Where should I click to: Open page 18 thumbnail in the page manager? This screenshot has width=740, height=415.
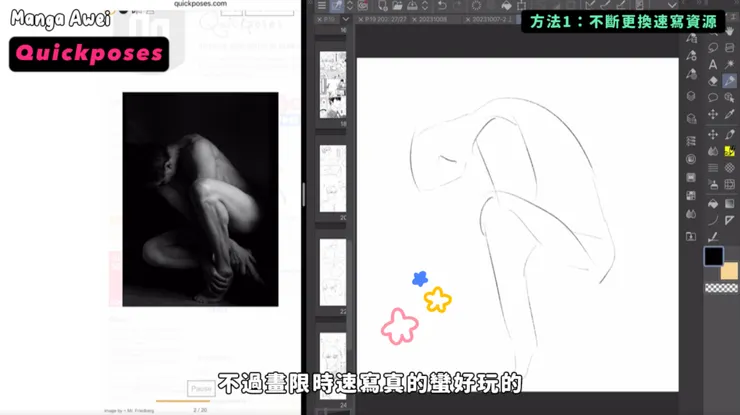333,85
